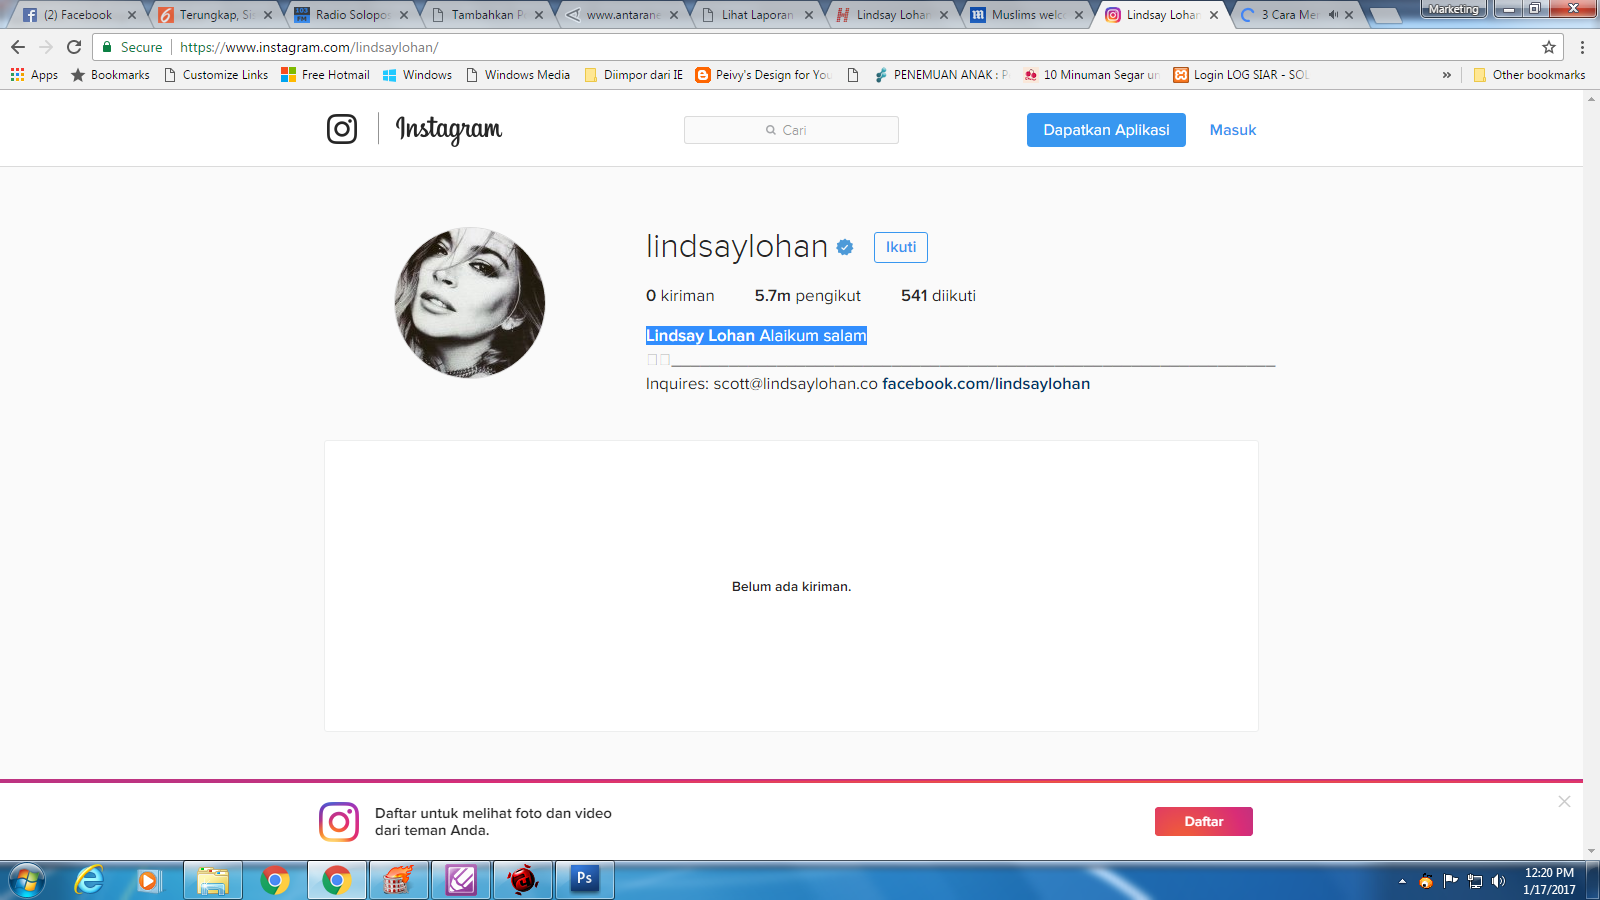Click the Instagram camera logo in the header

pos(342,129)
